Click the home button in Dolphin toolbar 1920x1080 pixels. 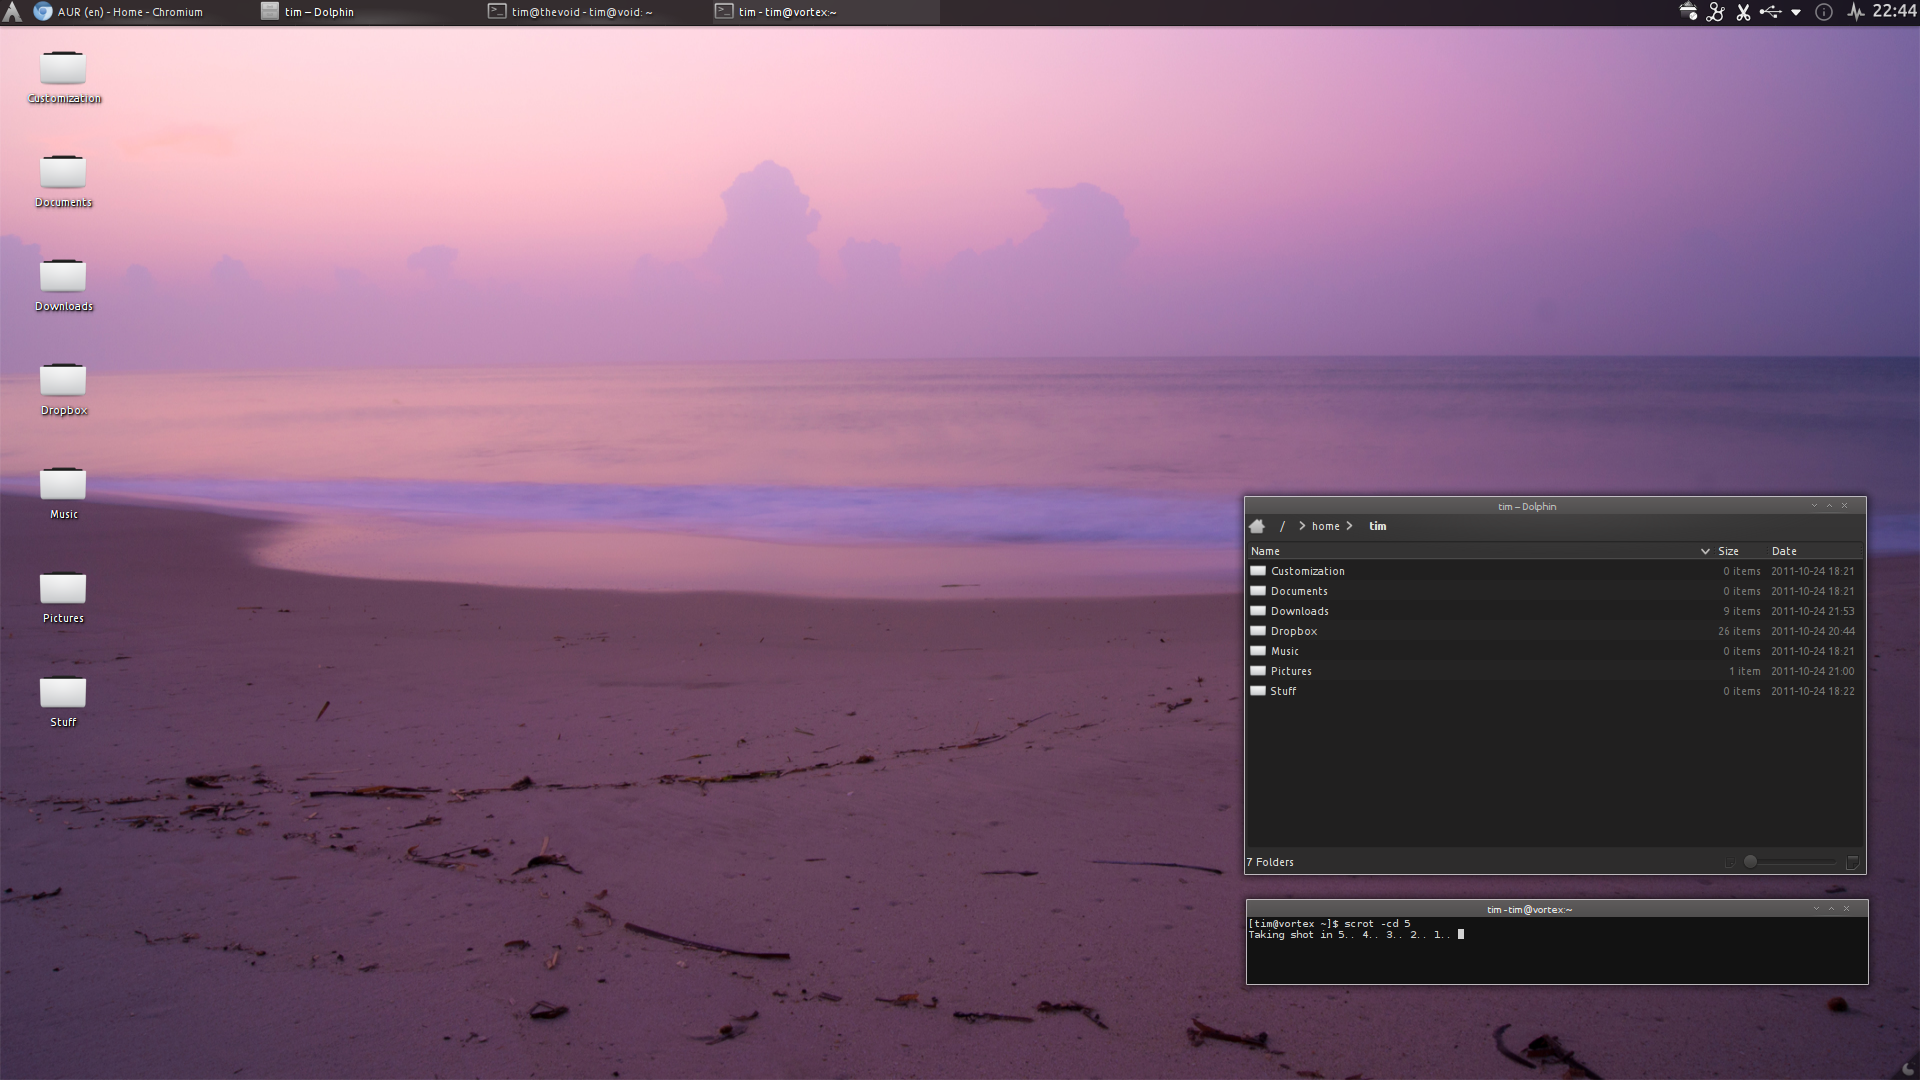(1258, 526)
